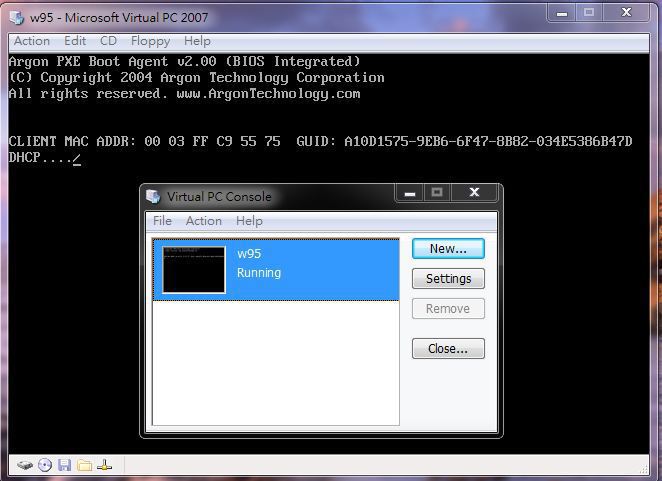Click the Virtual PC Console title icon
662x481 pixels.
click(153, 196)
